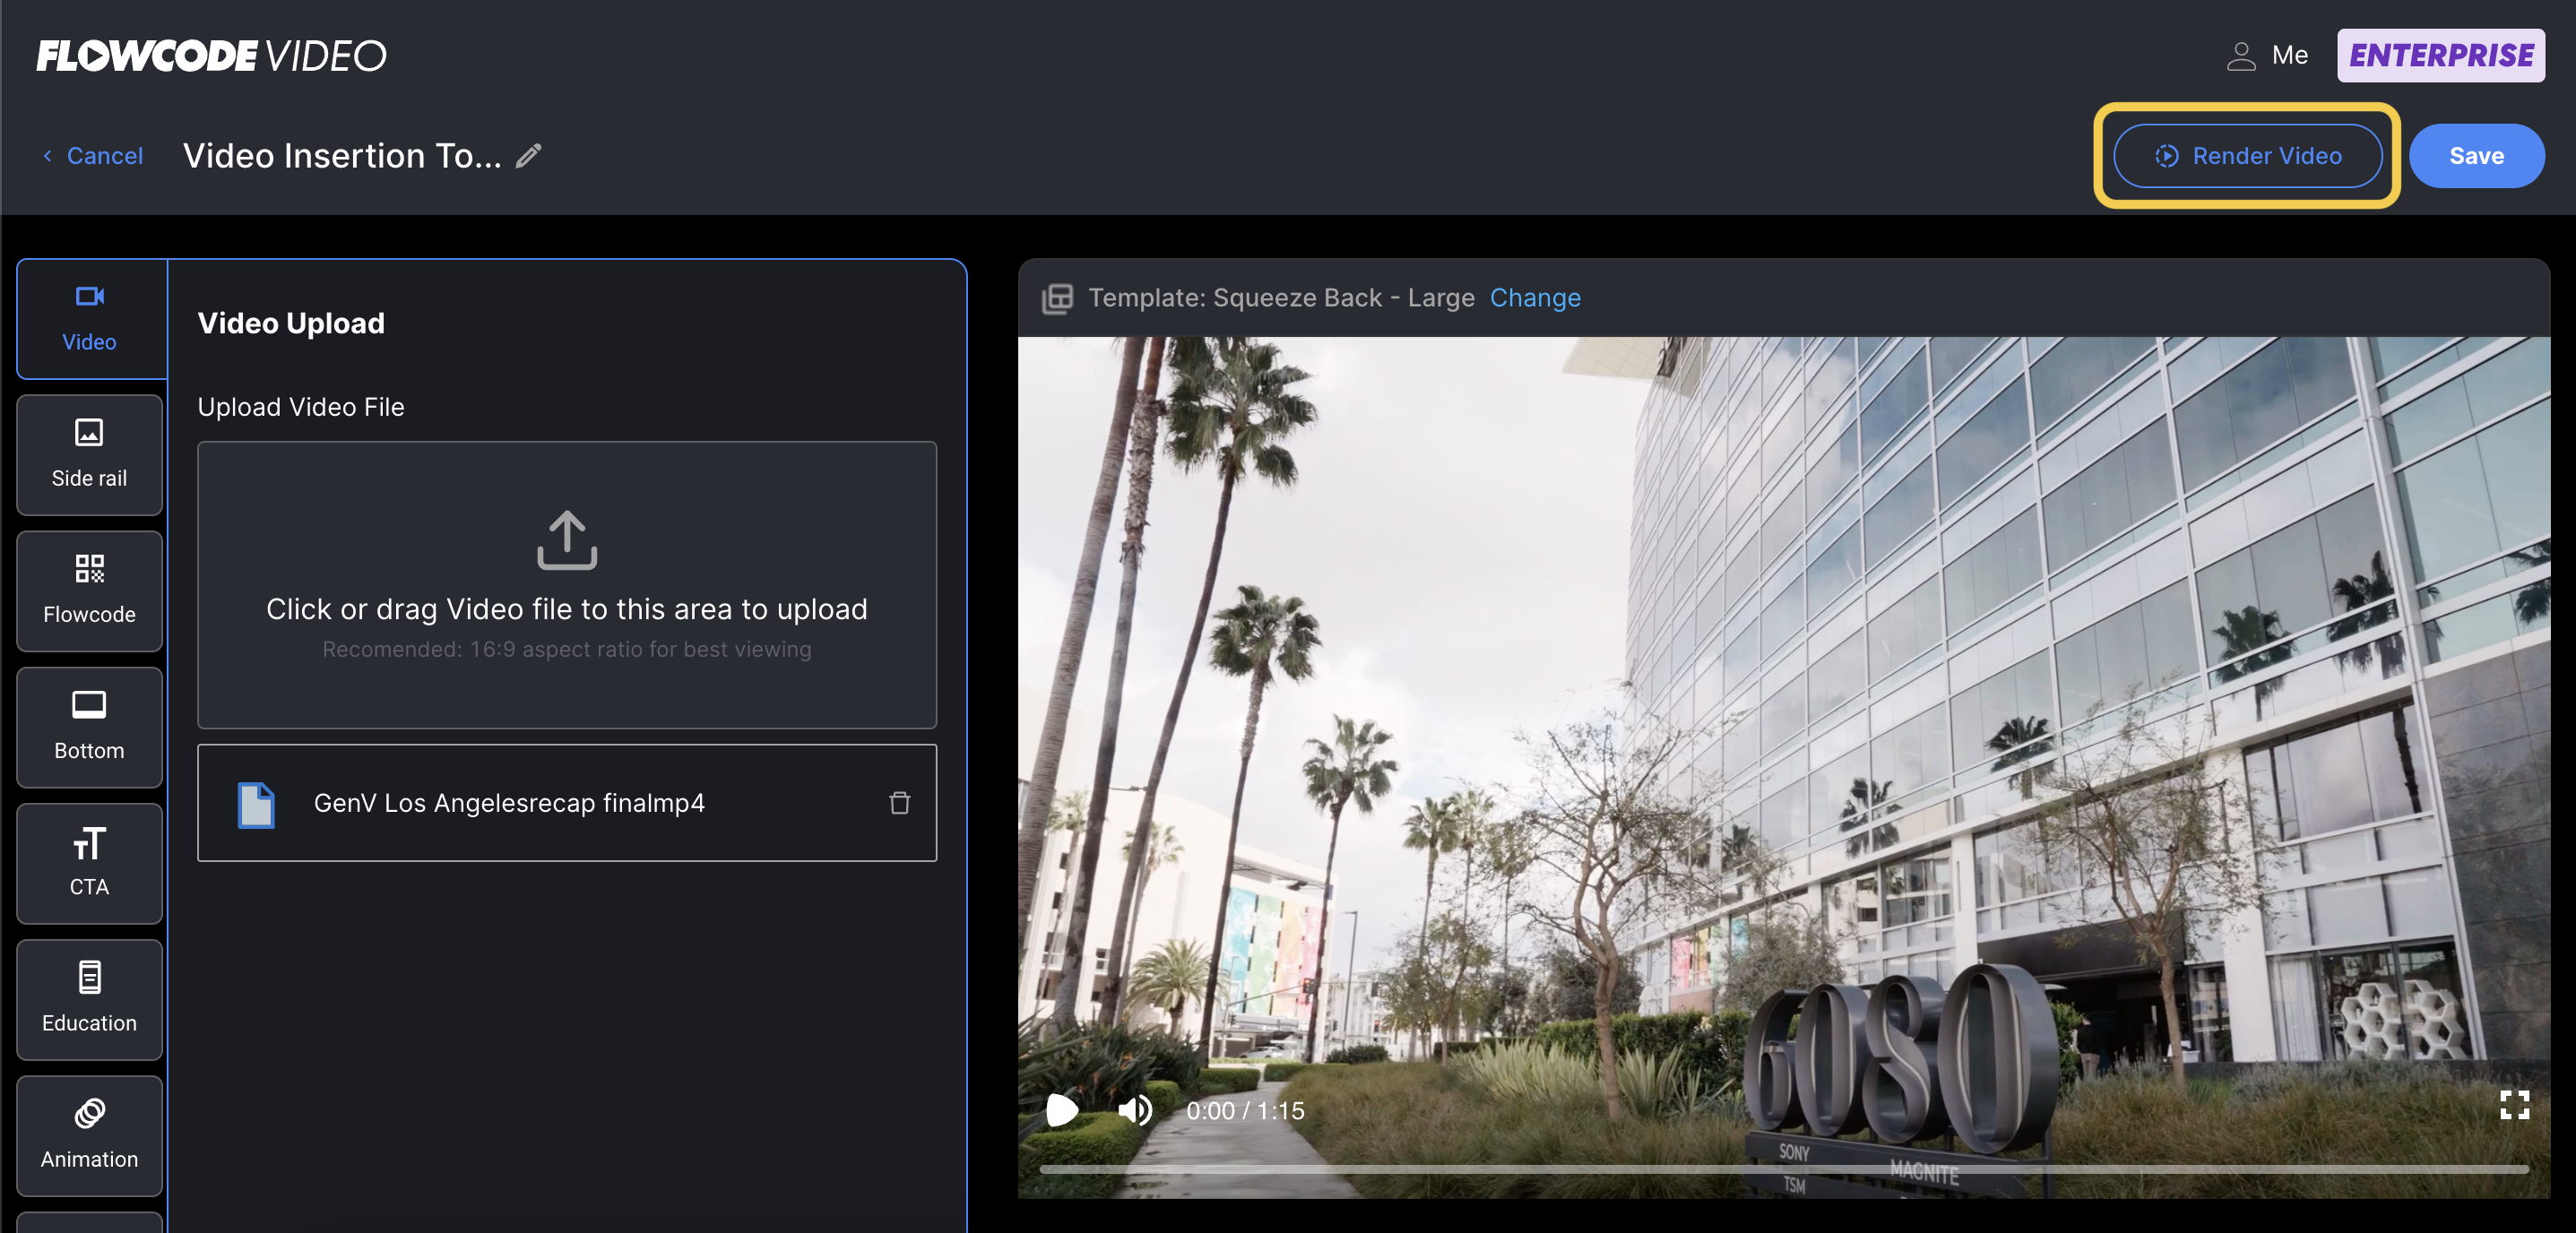This screenshot has width=2576, height=1233.
Task: Click the Flowcode Video logo
Action: (211, 55)
